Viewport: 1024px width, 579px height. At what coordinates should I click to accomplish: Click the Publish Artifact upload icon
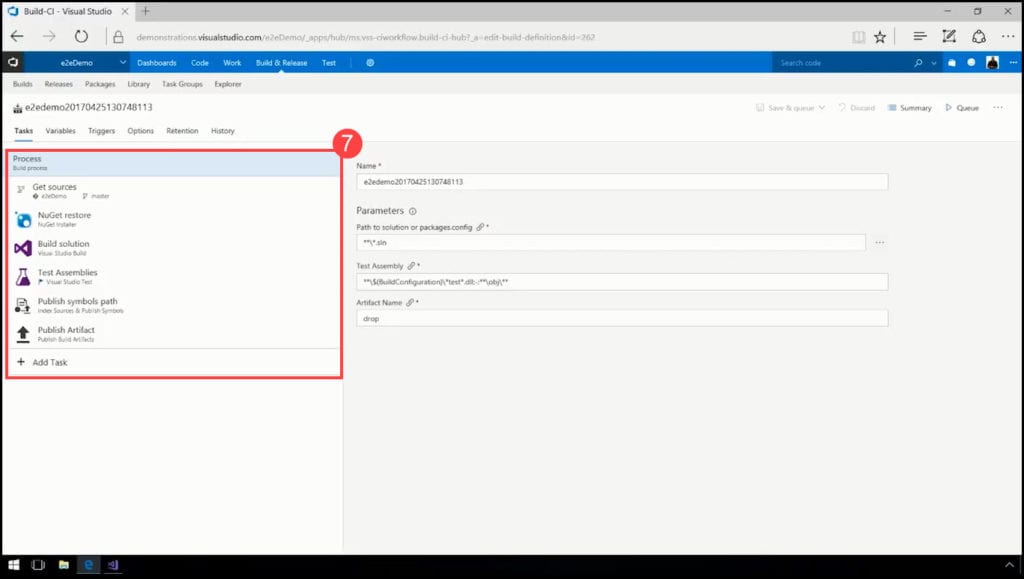23,334
